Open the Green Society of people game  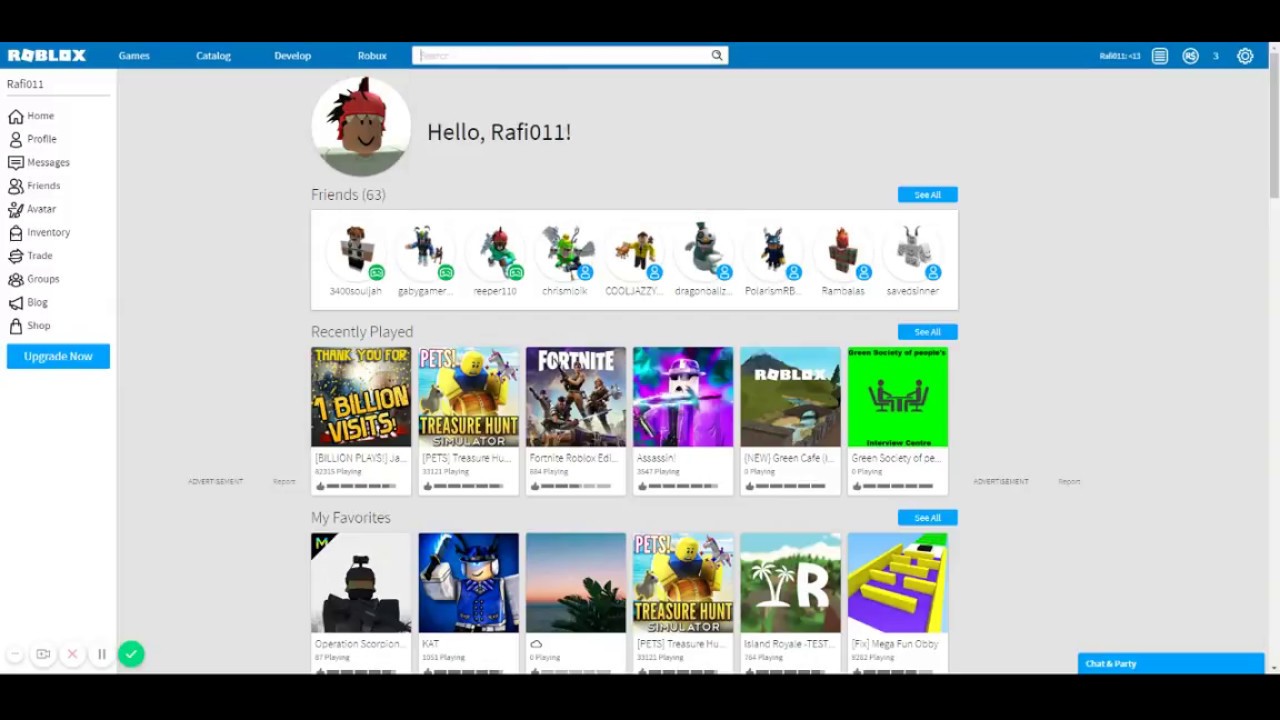pos(898,397)
